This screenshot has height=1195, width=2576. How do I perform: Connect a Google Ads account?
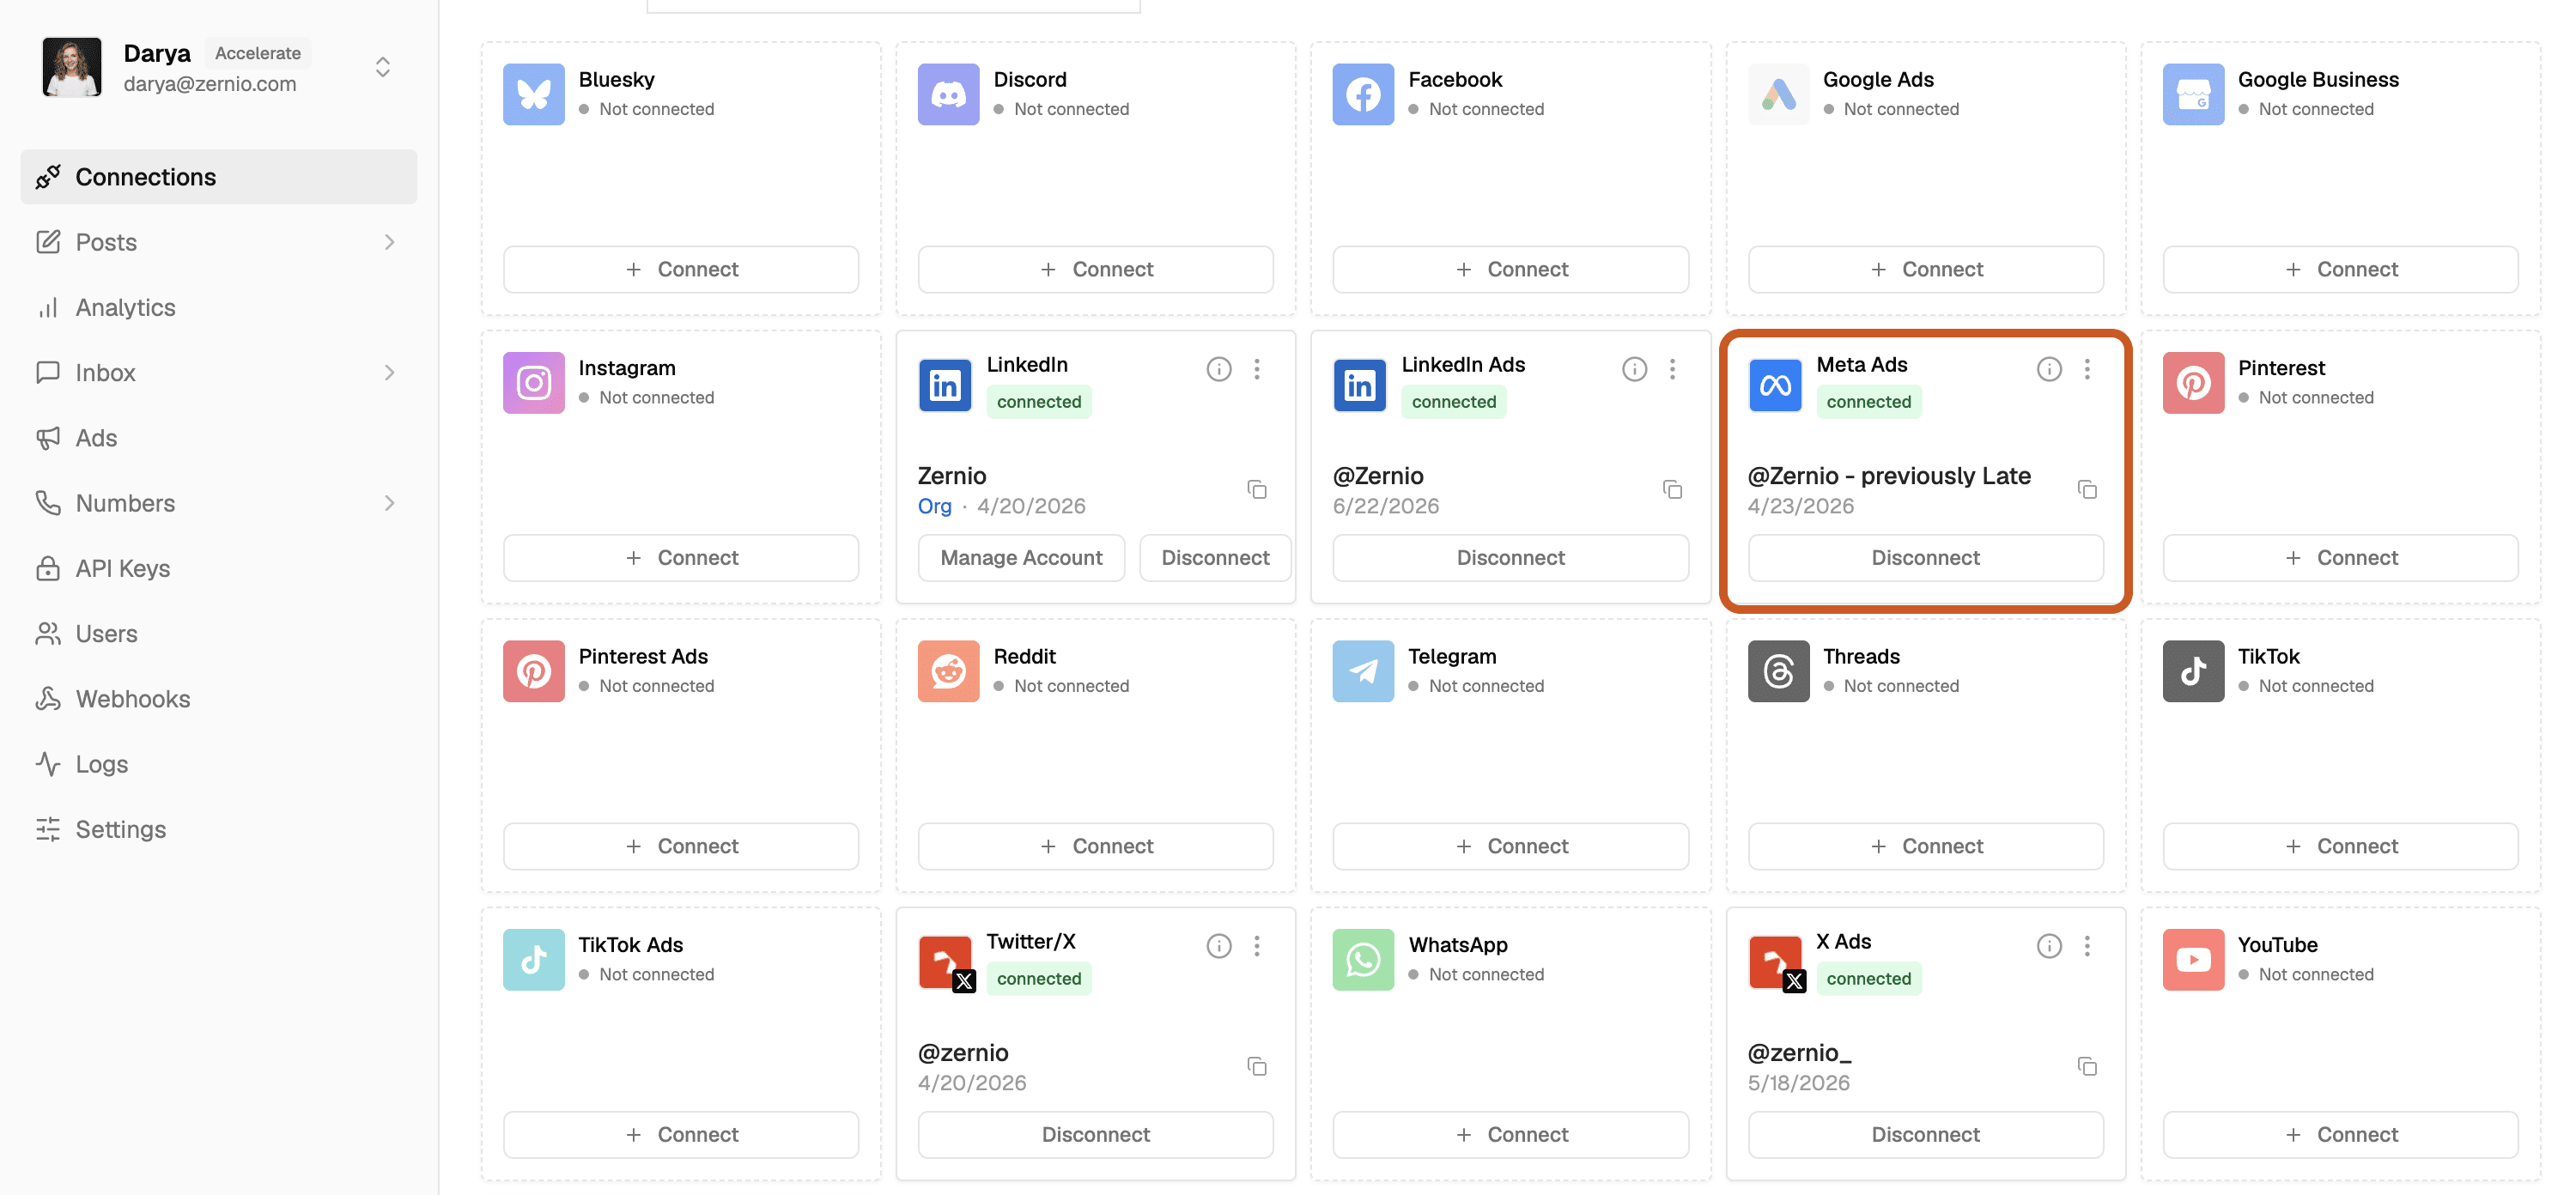click(x=1925, y=269)
